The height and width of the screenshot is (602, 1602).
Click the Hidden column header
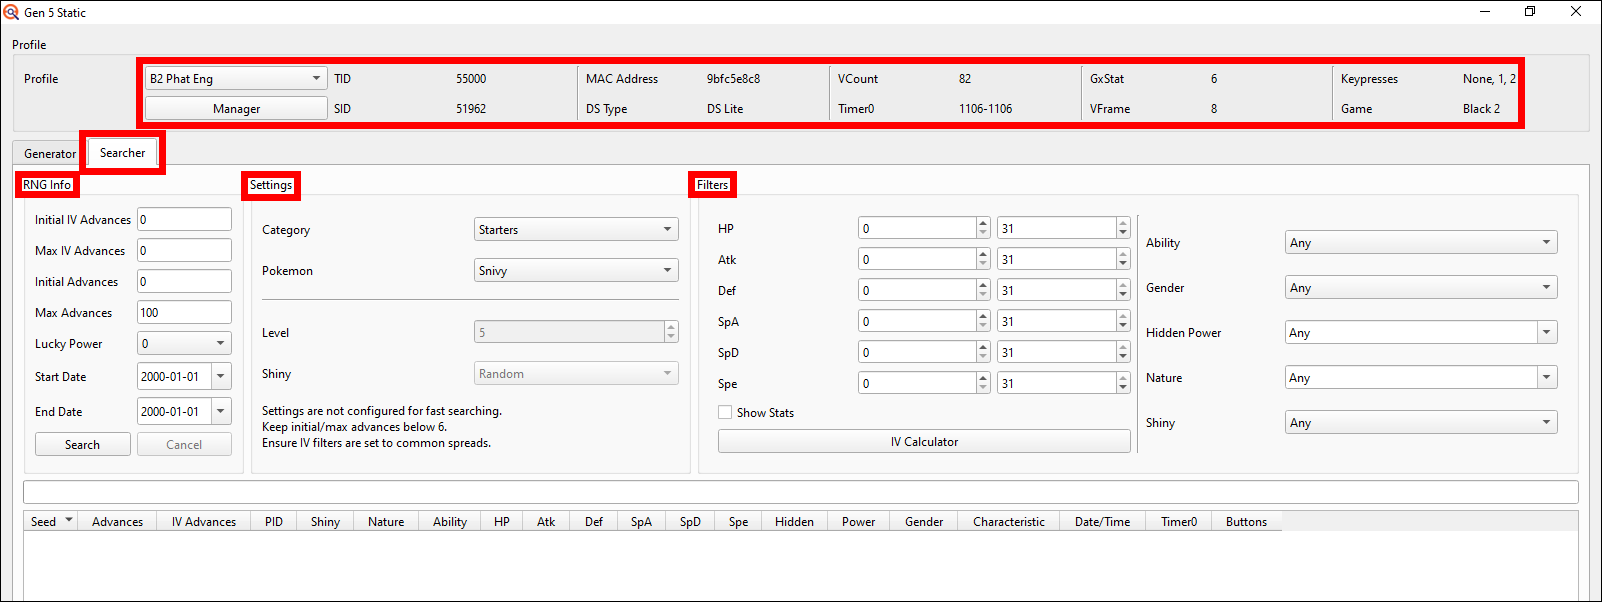(794, 521)
